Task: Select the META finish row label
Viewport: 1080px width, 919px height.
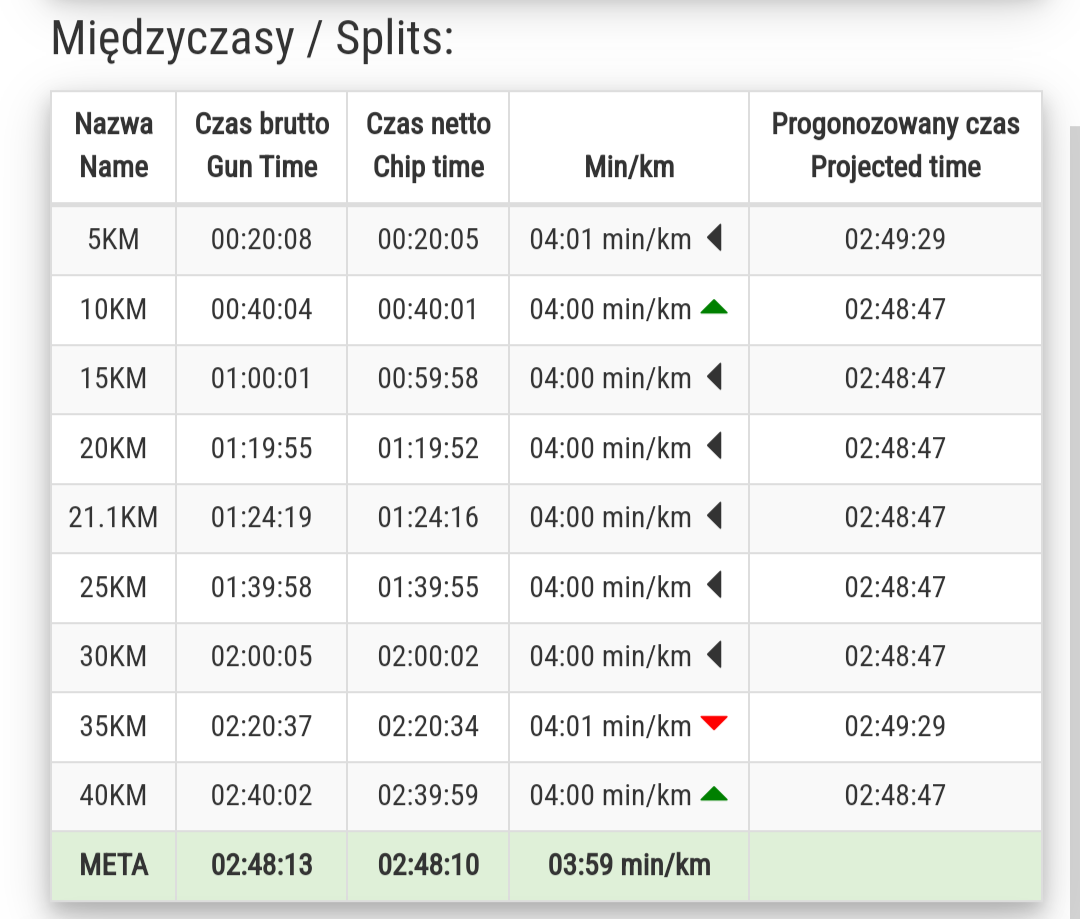Action: pyautogui.click(x=114, y=865)
